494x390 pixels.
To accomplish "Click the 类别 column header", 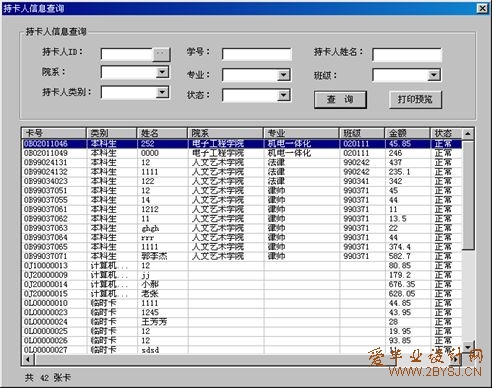I will coord(112,133).
